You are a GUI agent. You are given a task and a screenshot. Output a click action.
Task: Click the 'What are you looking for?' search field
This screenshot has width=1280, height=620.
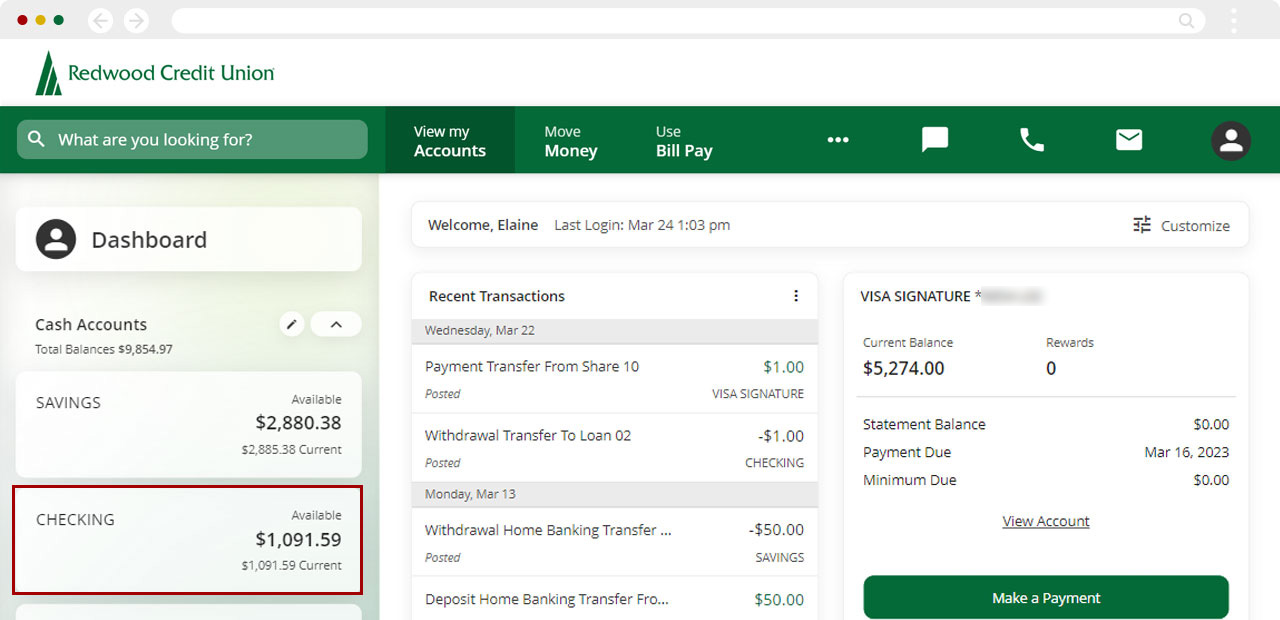192,139
